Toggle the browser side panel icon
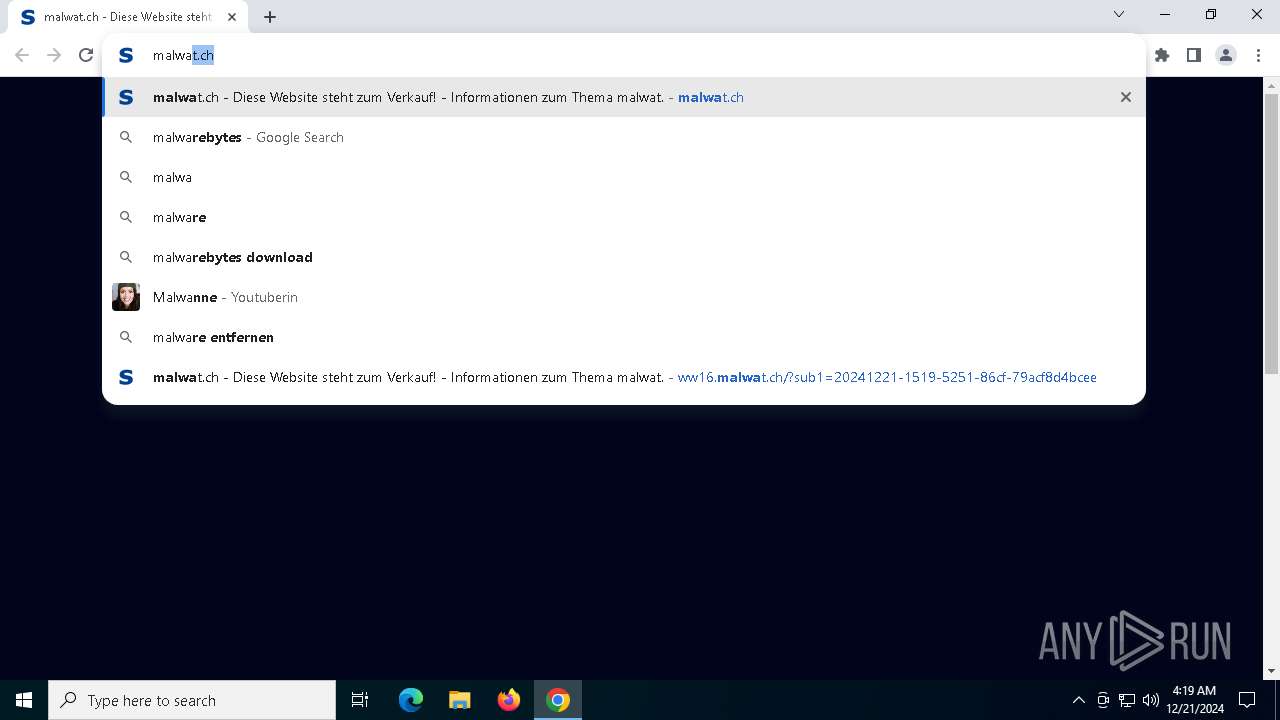This screenshot has height=720, width=1280. click(x=1194, y=55)
